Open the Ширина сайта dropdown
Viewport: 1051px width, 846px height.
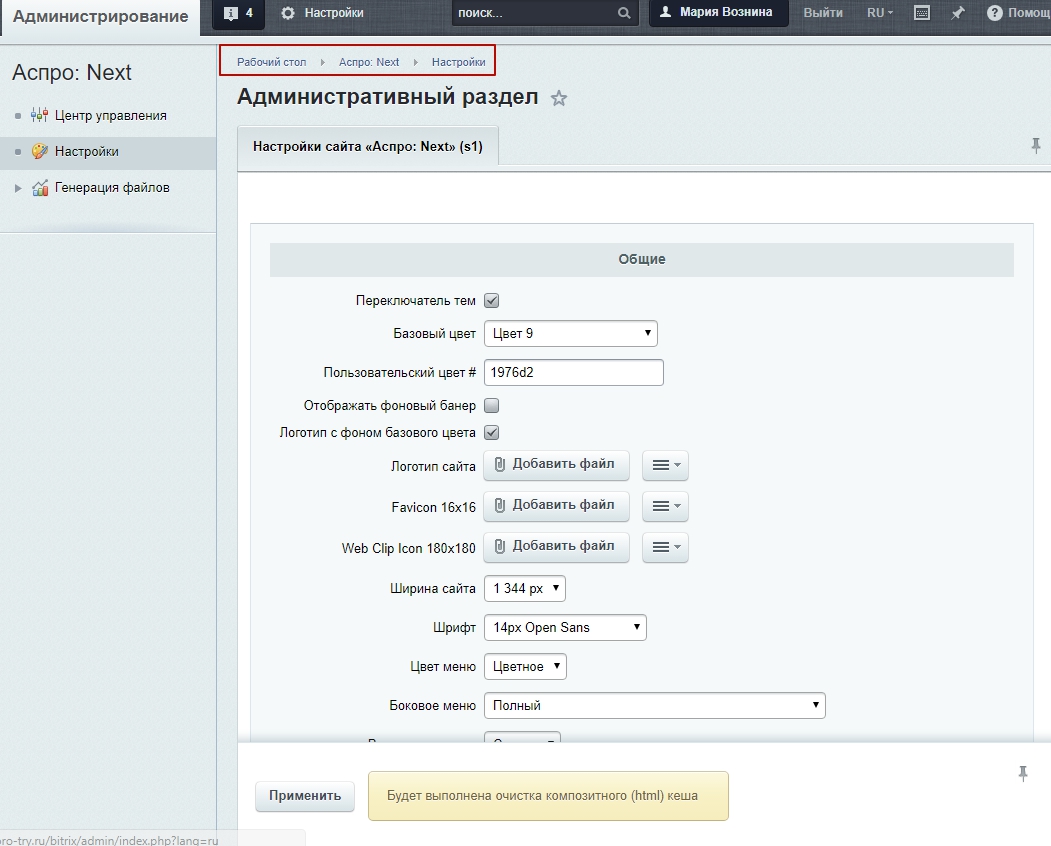pyautogui.click(x=525, y=589)
